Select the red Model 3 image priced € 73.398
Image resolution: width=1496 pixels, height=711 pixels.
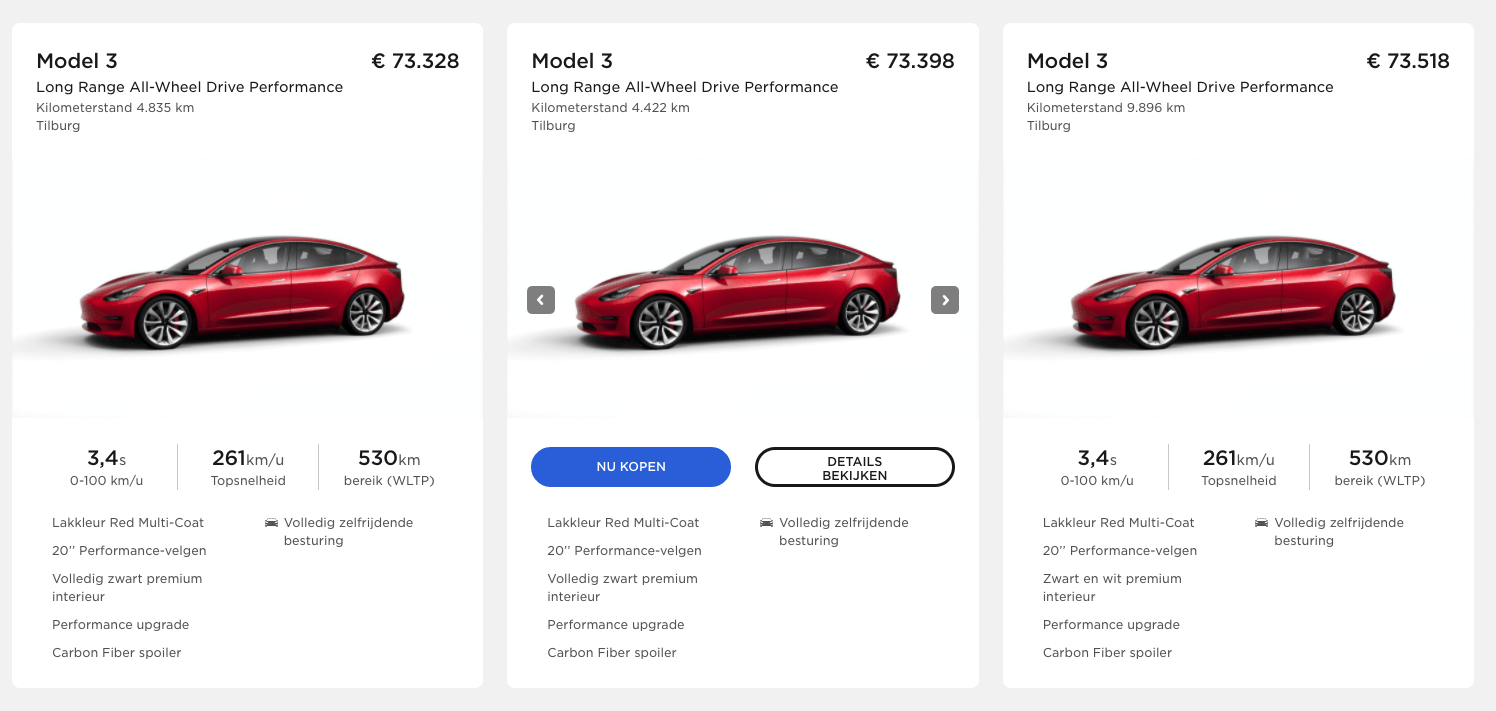(742, 291)
